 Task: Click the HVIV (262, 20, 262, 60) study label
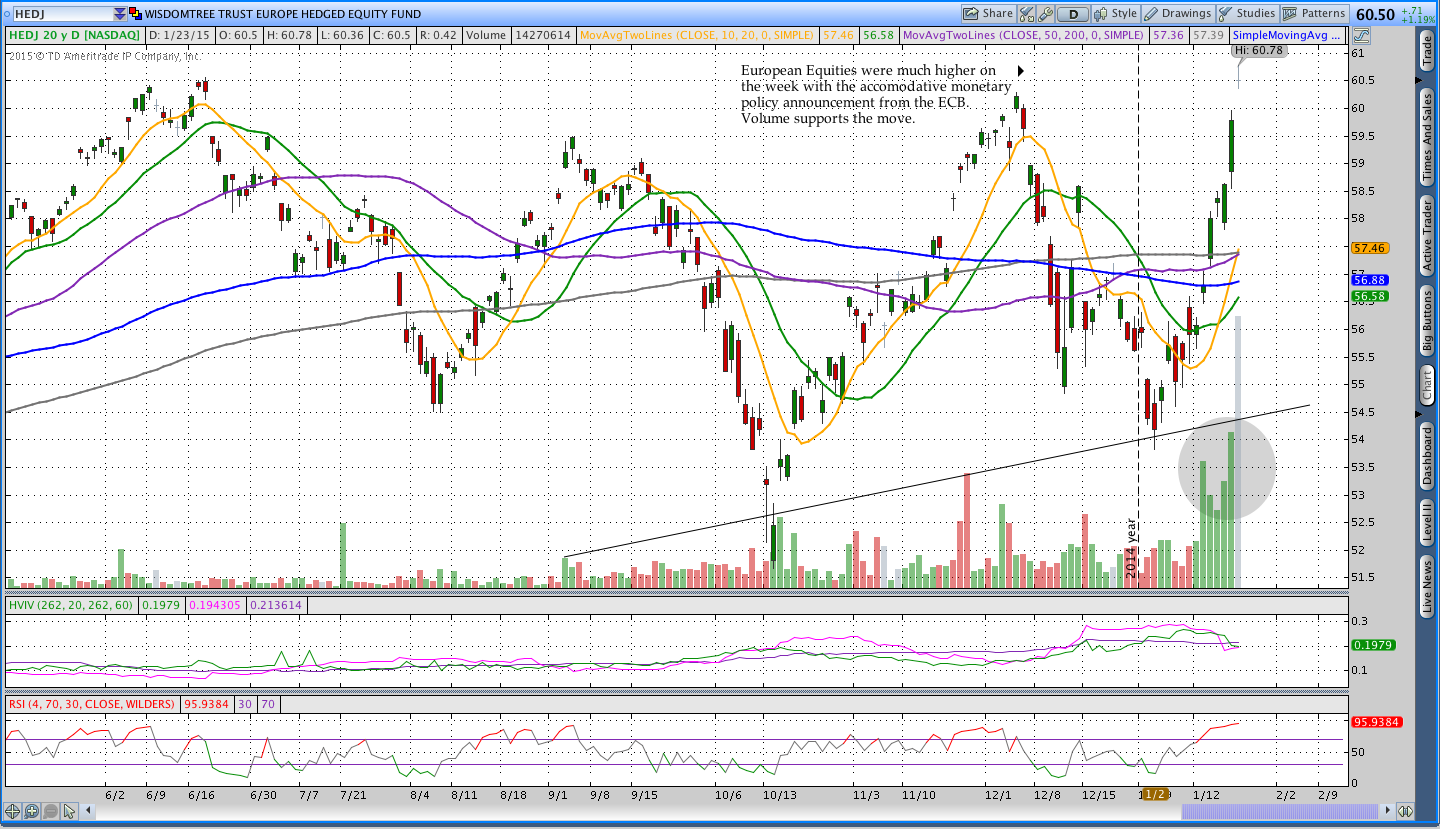click(x=71, y=605)
